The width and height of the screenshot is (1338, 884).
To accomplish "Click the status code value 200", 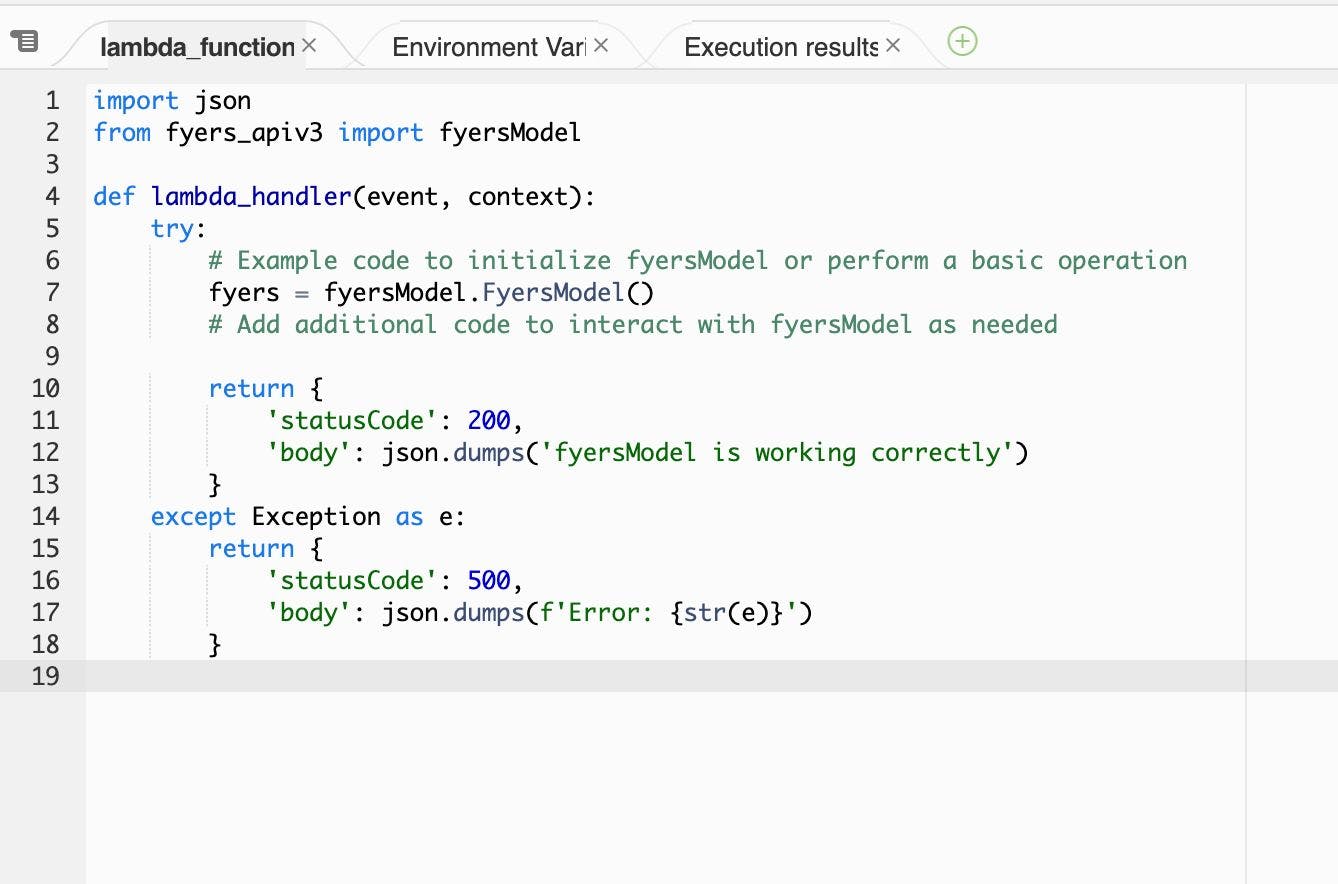I will tap(488, 420).
